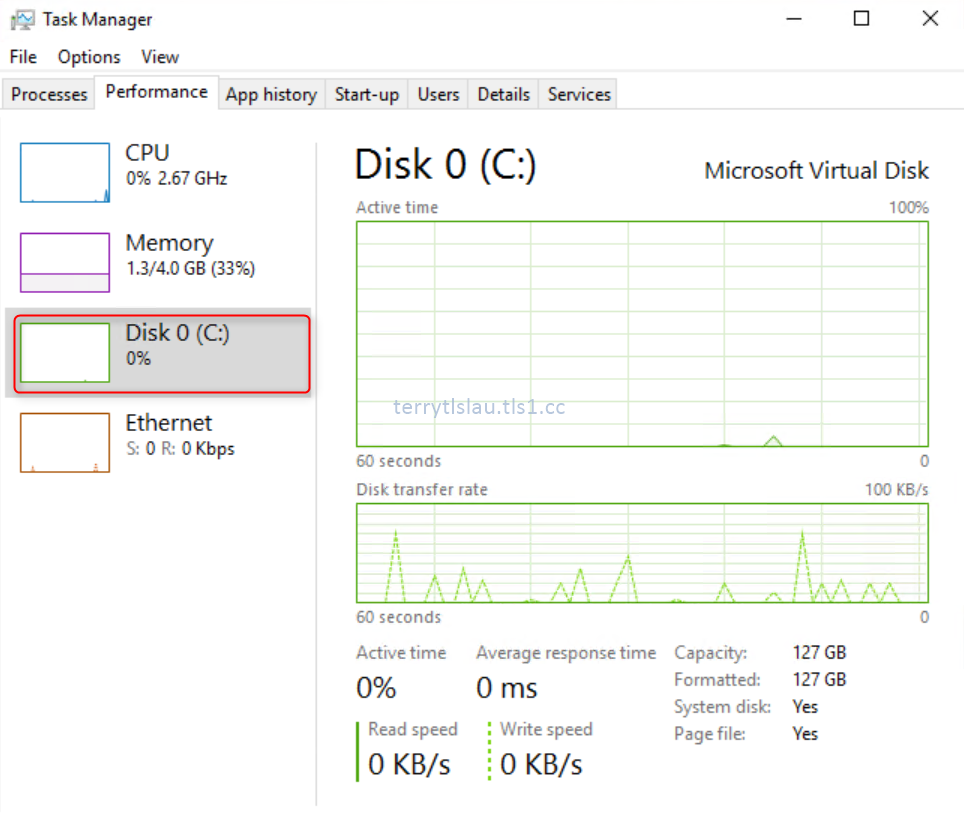964x817 pixels.
Task: Open the Services tab
Action: (578, 94)
